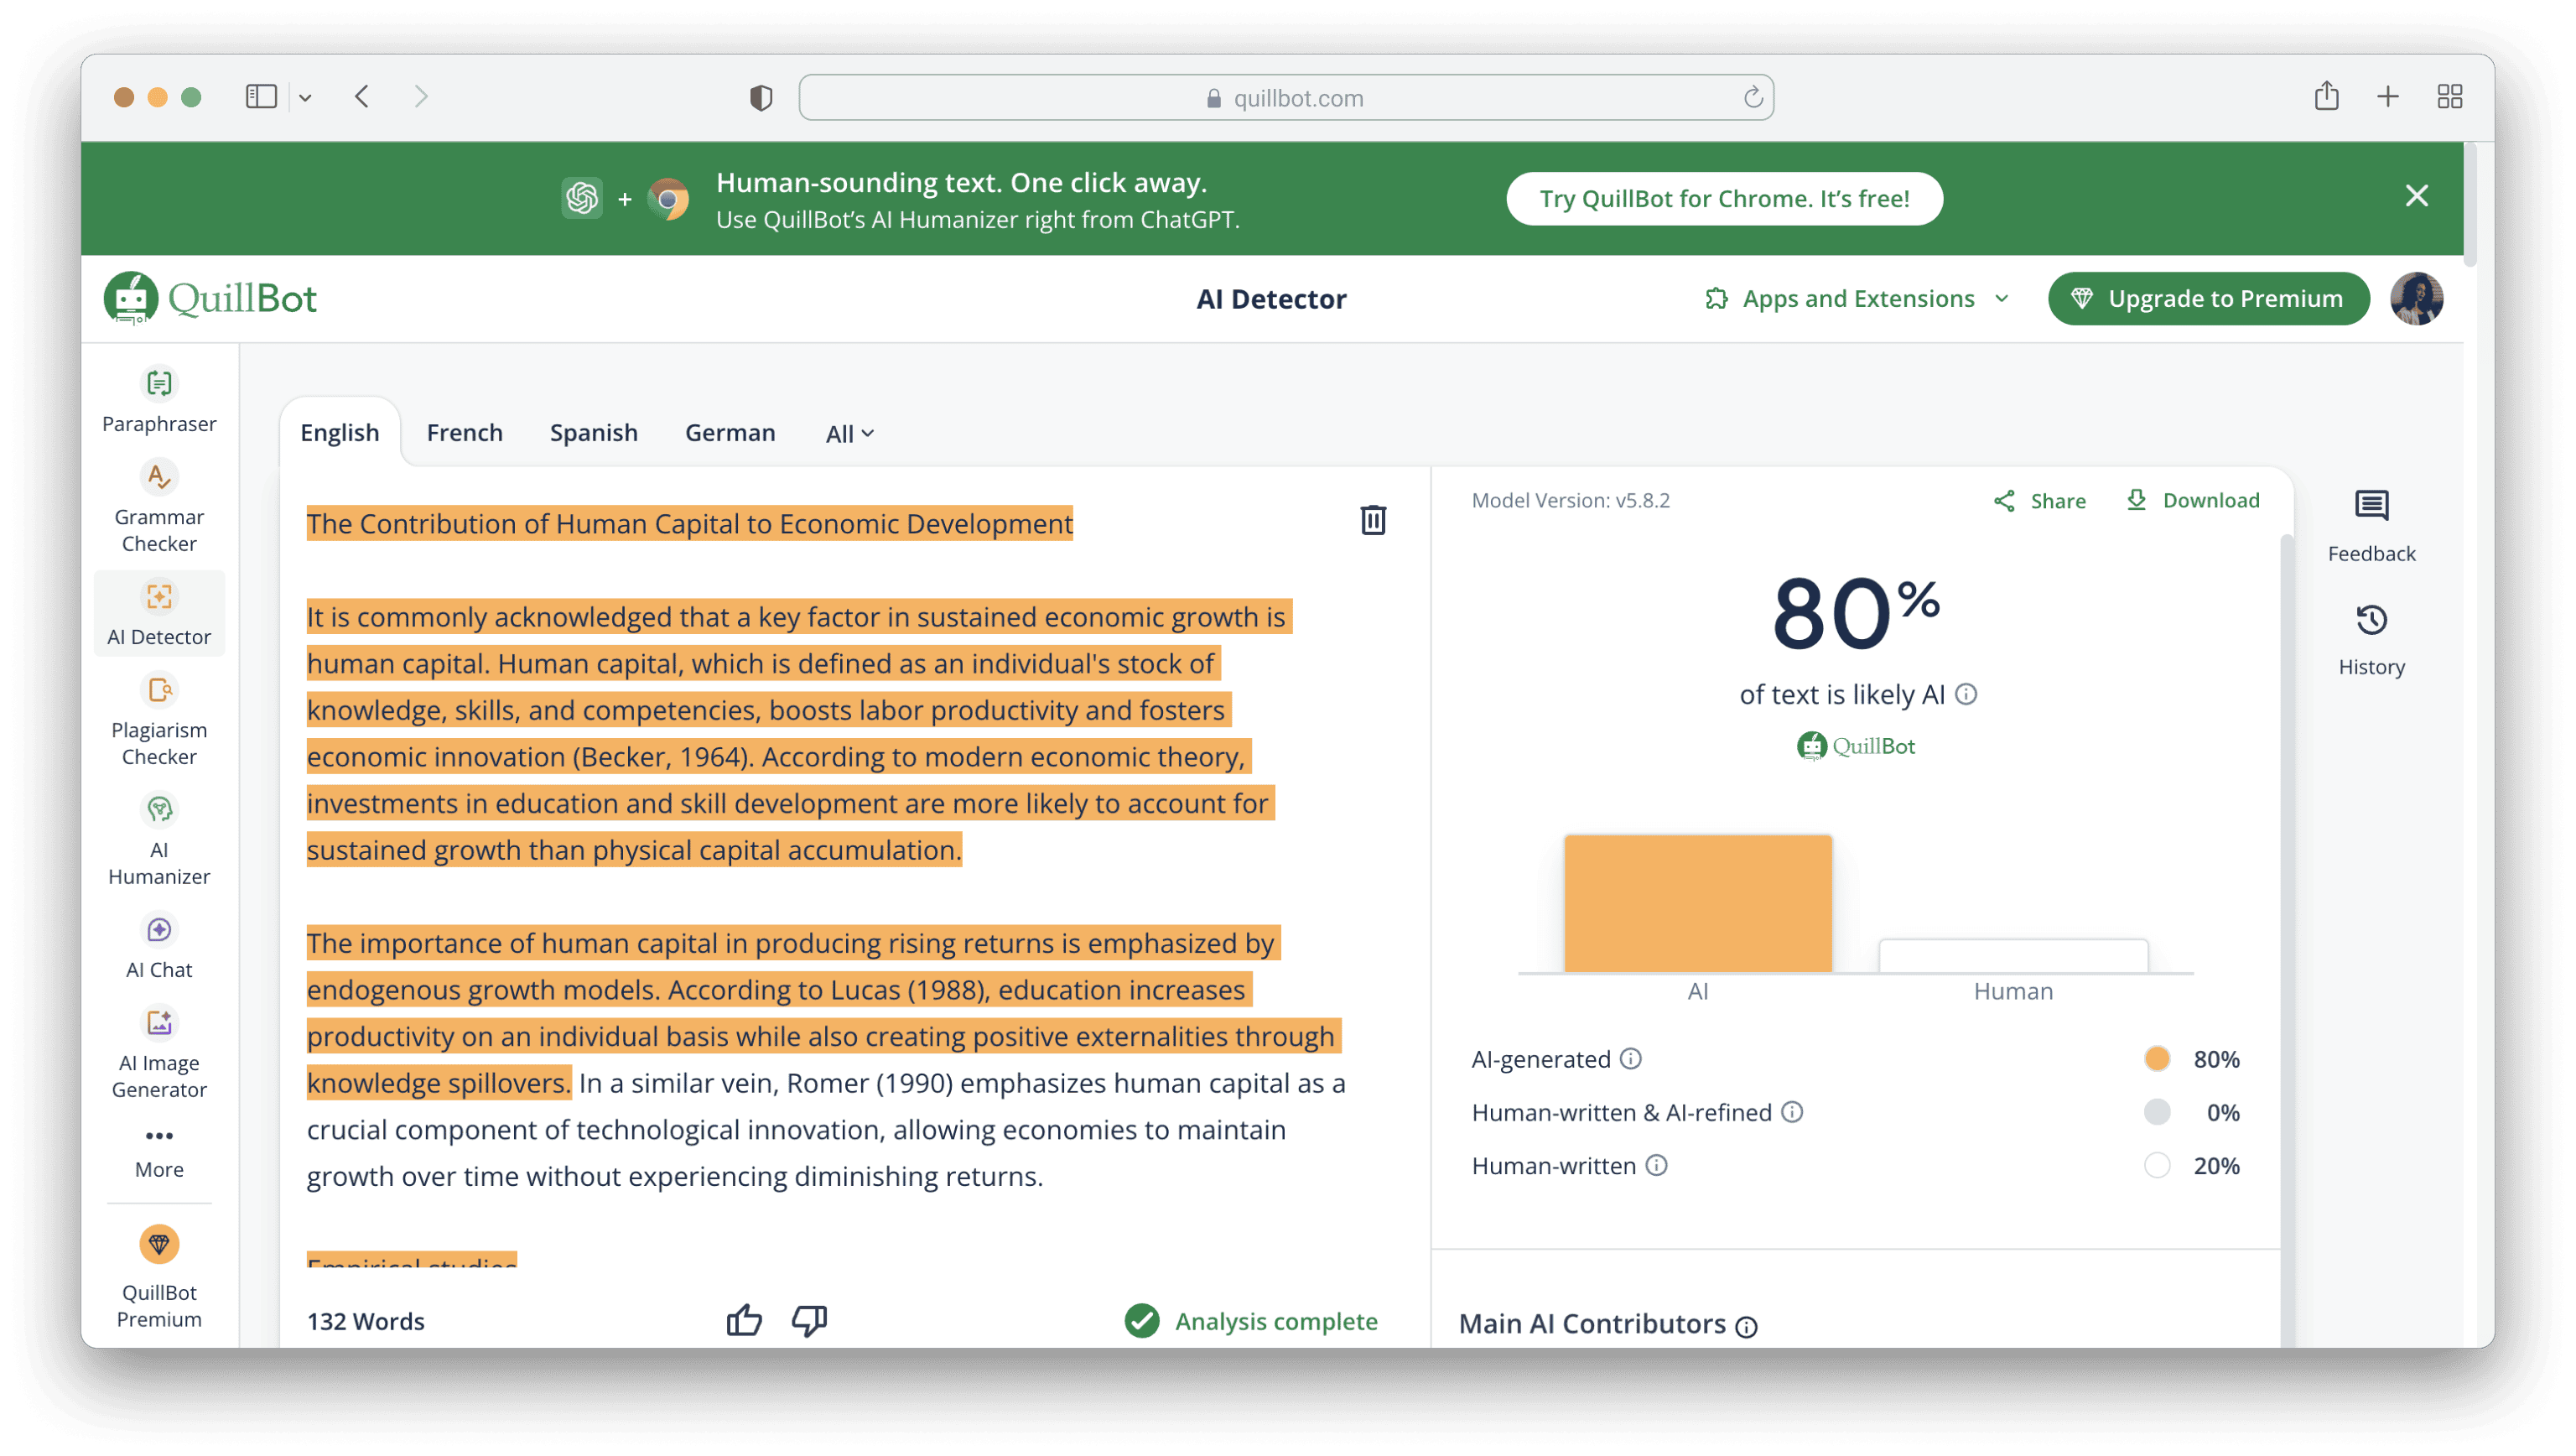
Task: Open the Paraphraser tool in sidebar
Action: (x=159, y=400)
